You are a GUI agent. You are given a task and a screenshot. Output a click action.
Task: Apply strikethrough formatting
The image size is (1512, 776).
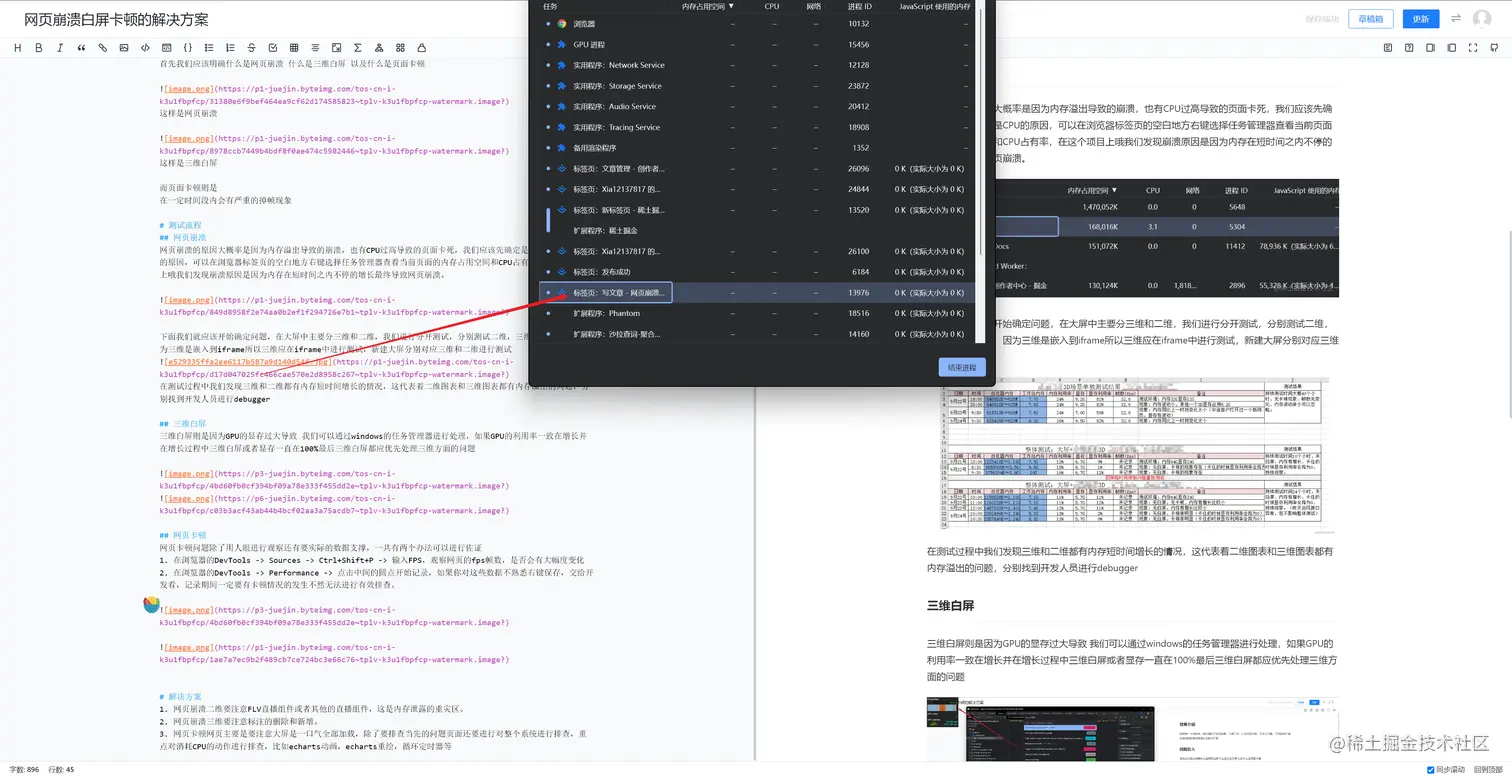click(251, 47)
